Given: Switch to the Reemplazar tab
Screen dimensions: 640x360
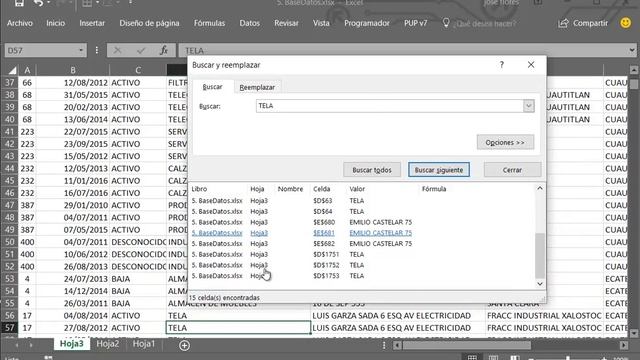Looking at the screenshot, I should (x=257, y=87).
